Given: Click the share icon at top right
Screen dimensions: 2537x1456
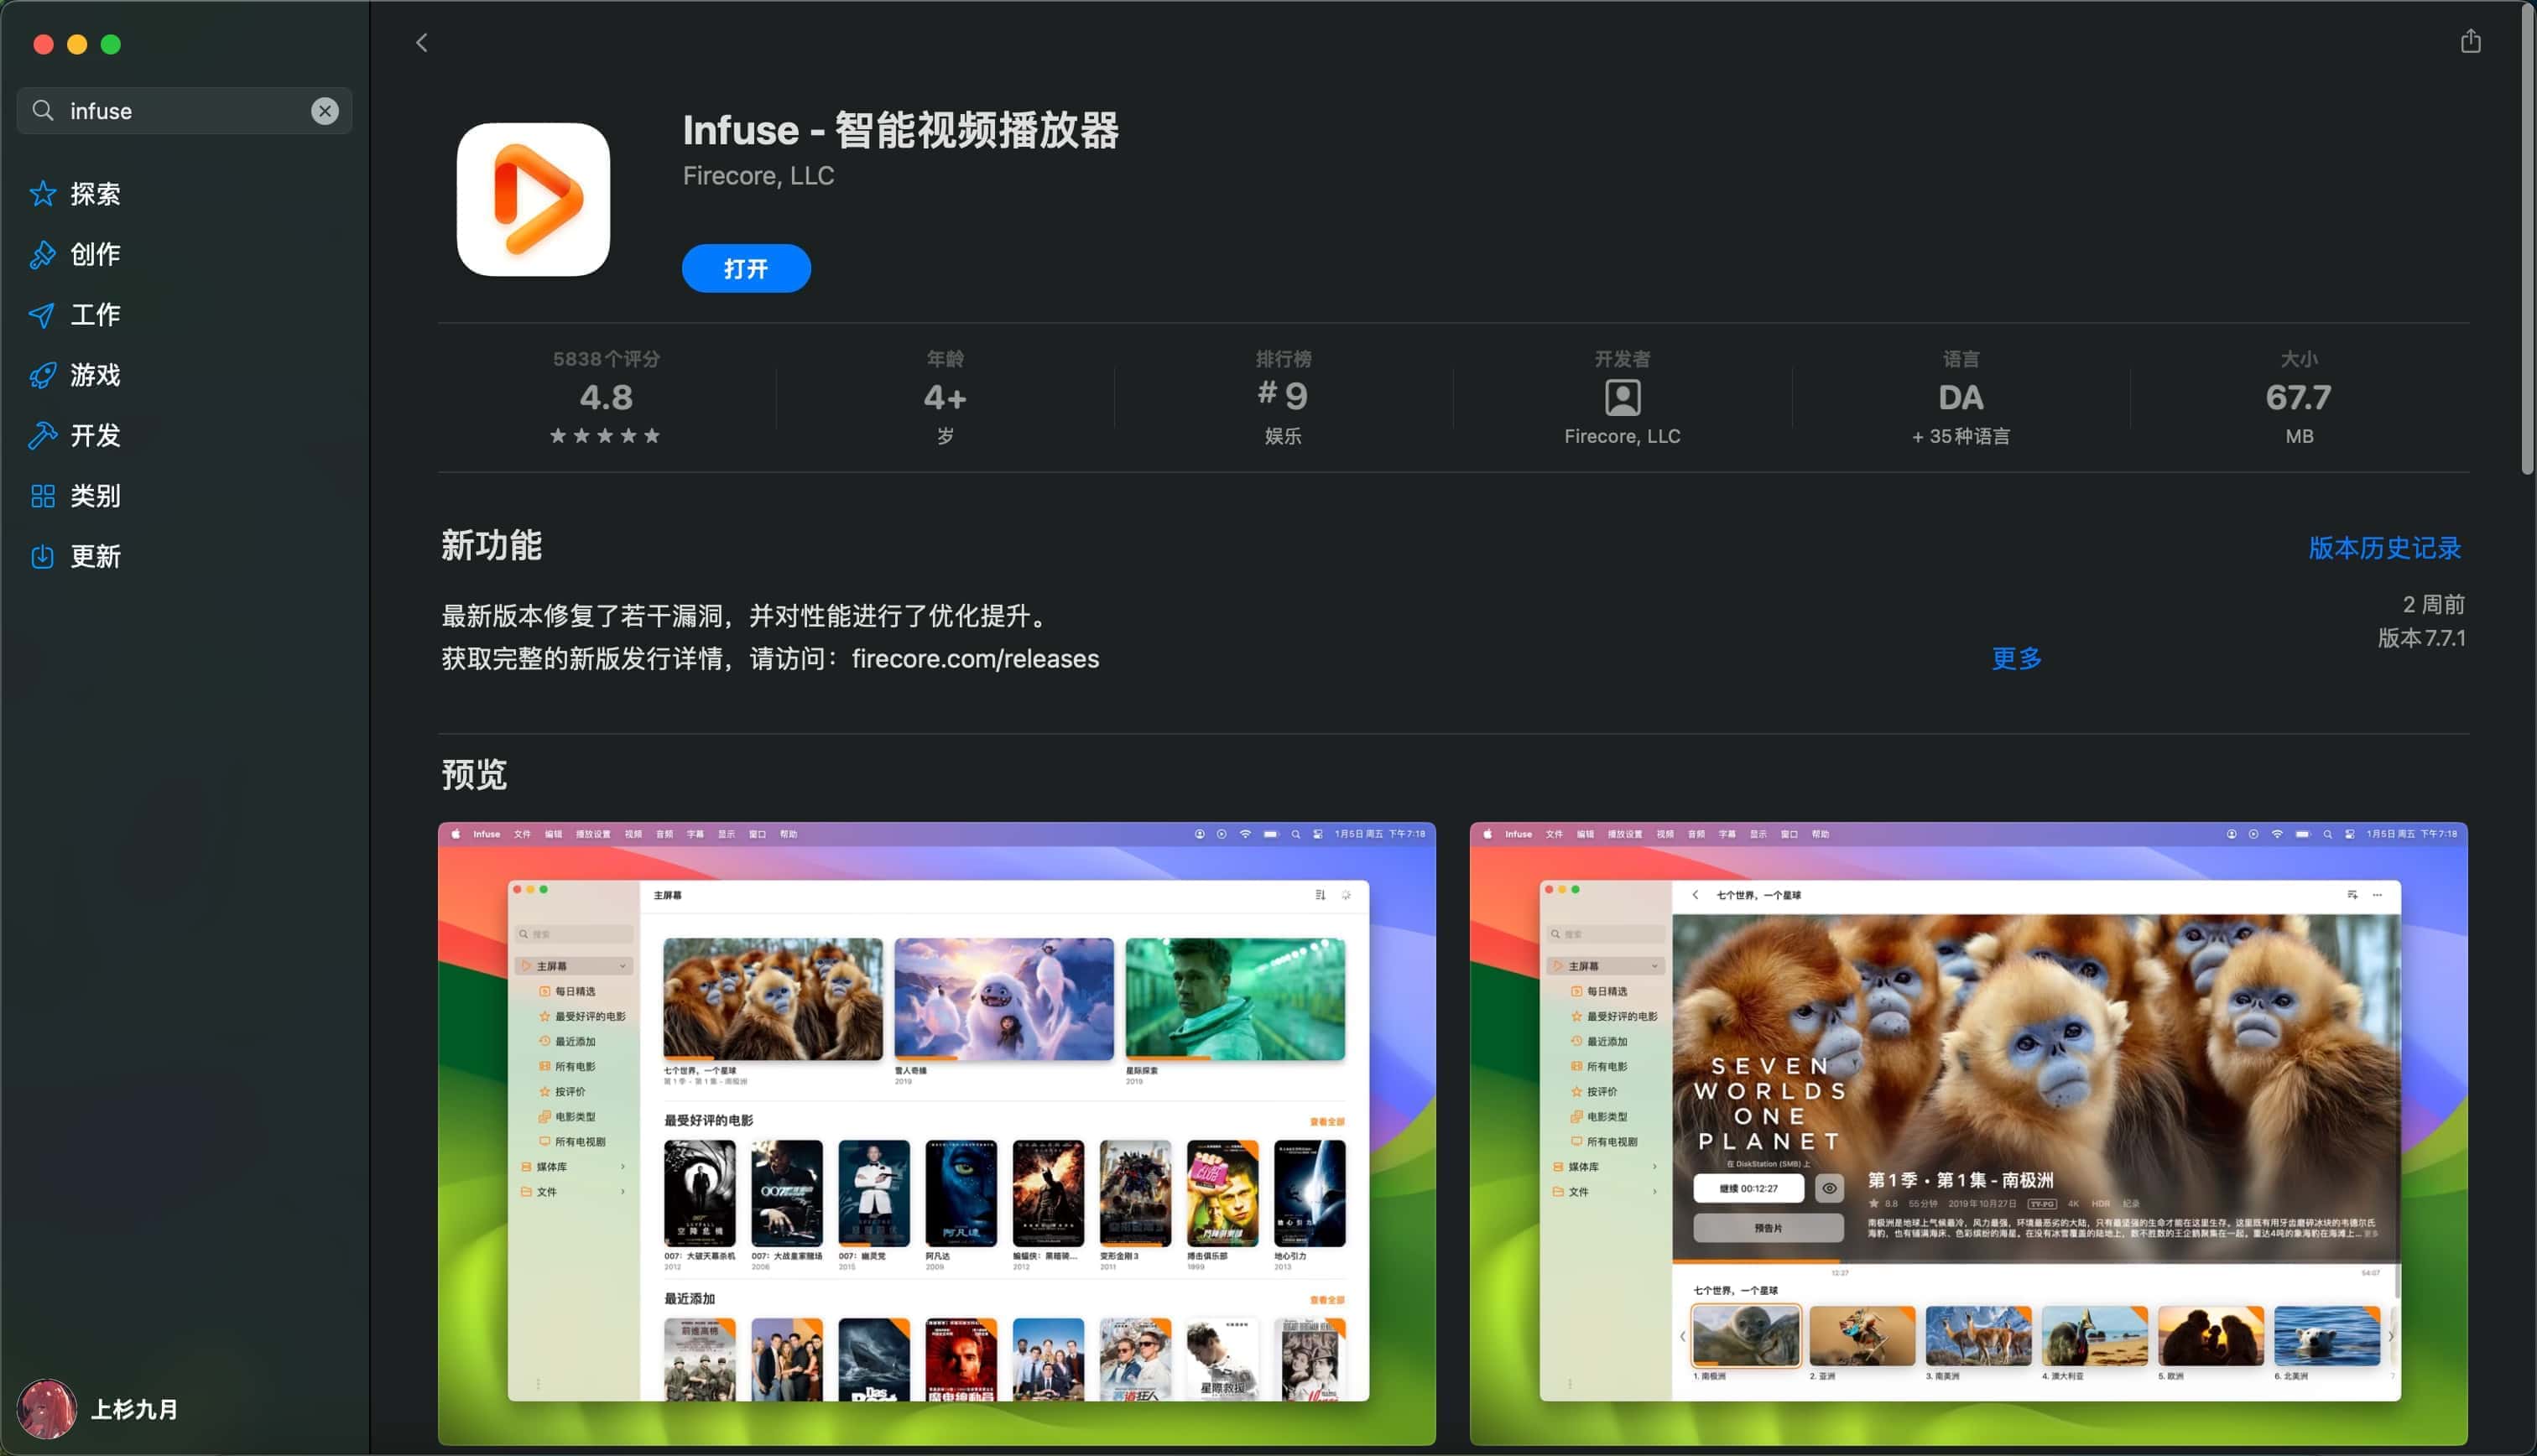Looking at the screenshot, I should pyautogui.click(x=2470, y=41).
